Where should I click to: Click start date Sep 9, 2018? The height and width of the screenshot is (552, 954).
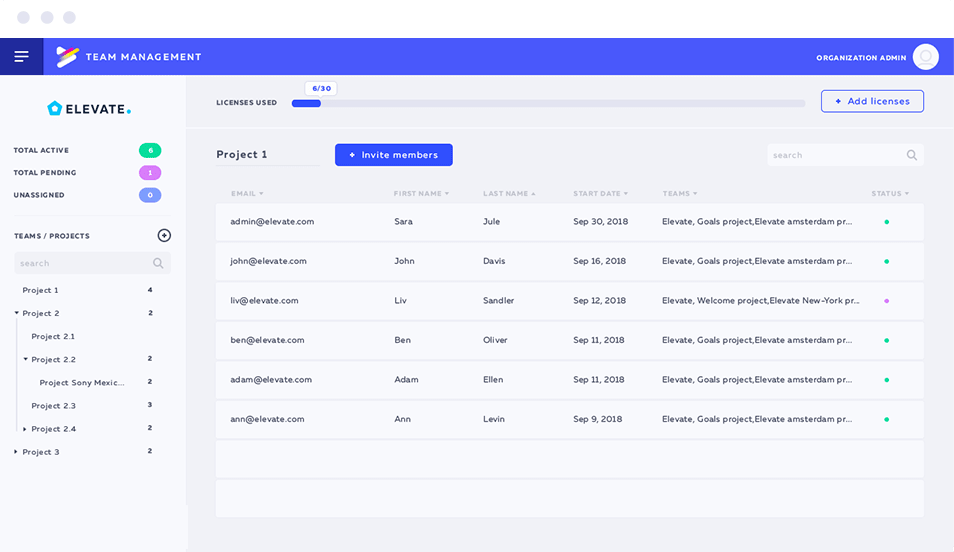(x=597, y=419)
